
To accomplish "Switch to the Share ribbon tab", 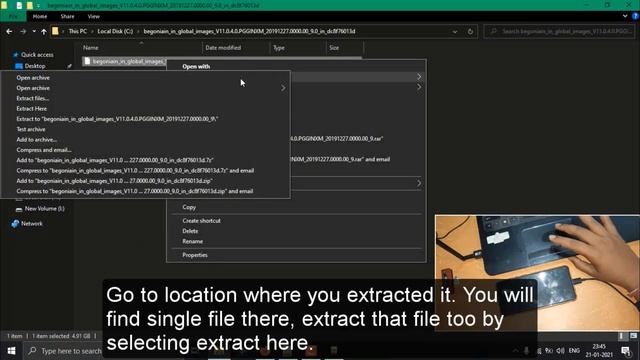I will pos(67,16).
